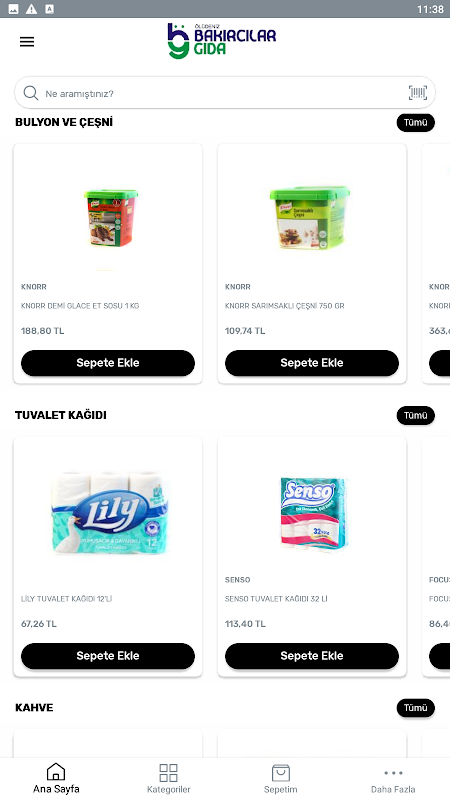Open Sepetim shopping bag icon
This screenshot has height=800, width=450.
tap(281, 773)
